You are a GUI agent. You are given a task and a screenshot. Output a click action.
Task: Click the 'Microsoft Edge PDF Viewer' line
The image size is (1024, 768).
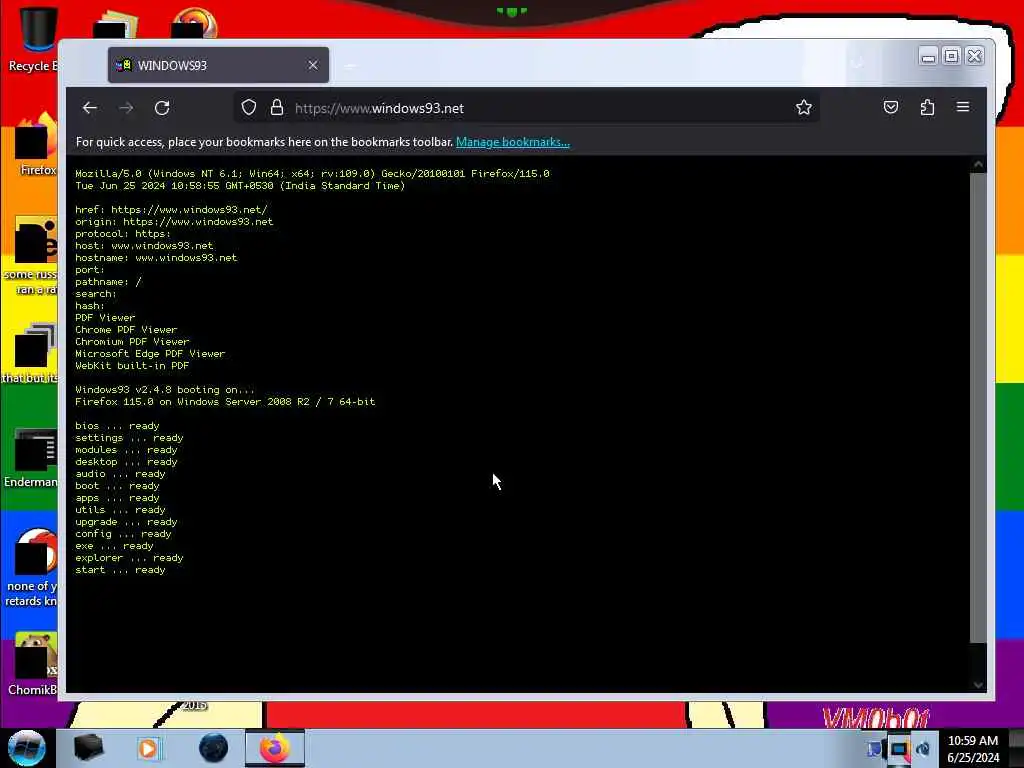click(150, 354)
